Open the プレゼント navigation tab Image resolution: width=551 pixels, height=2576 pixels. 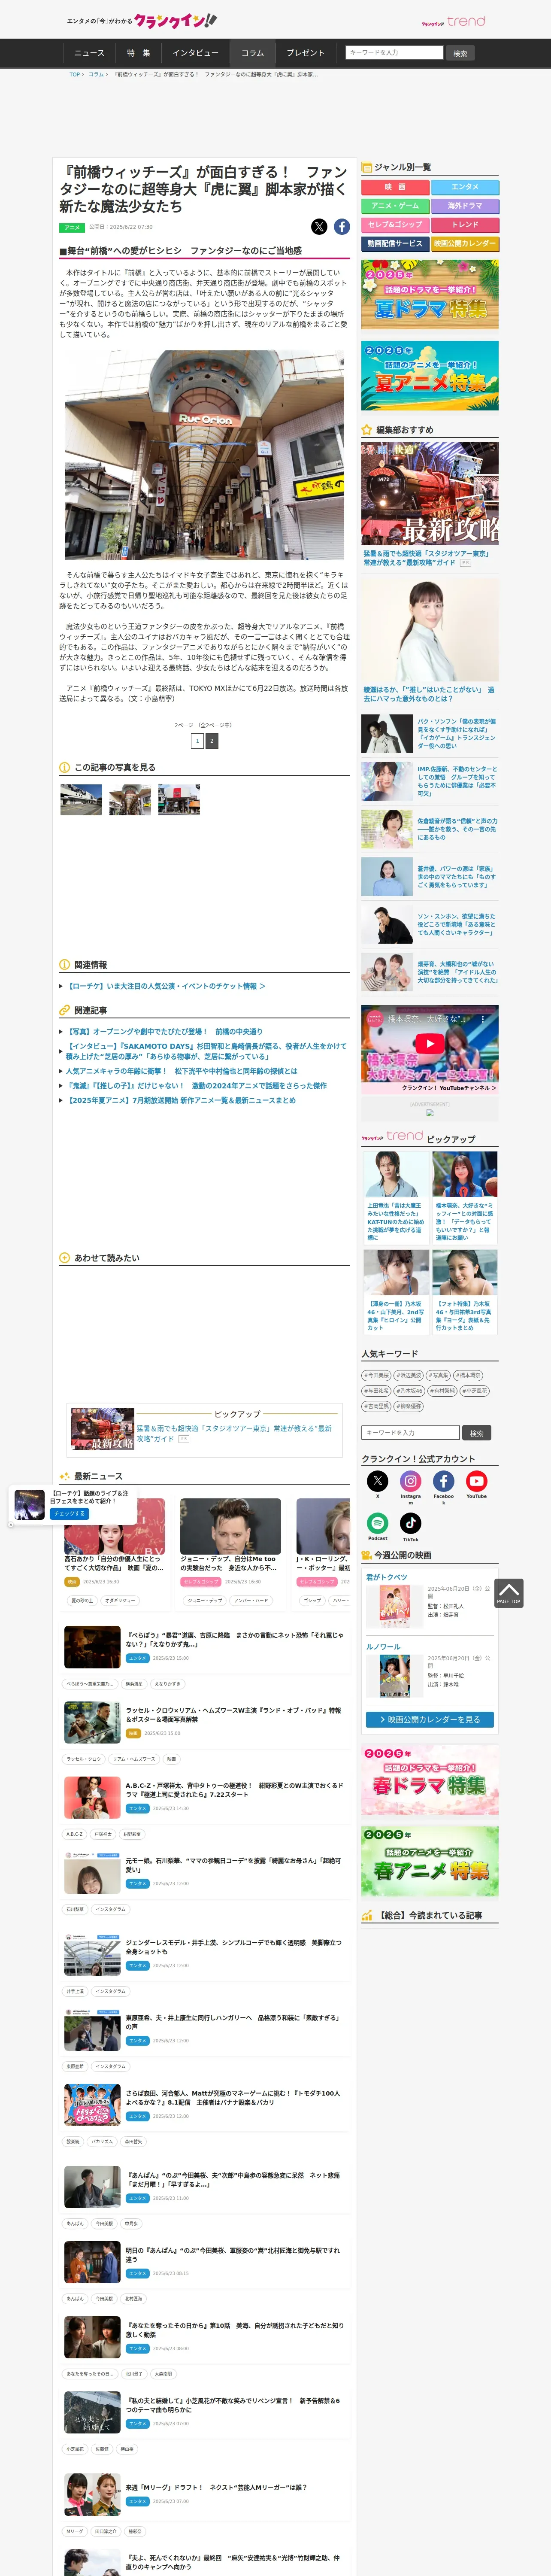305,53
